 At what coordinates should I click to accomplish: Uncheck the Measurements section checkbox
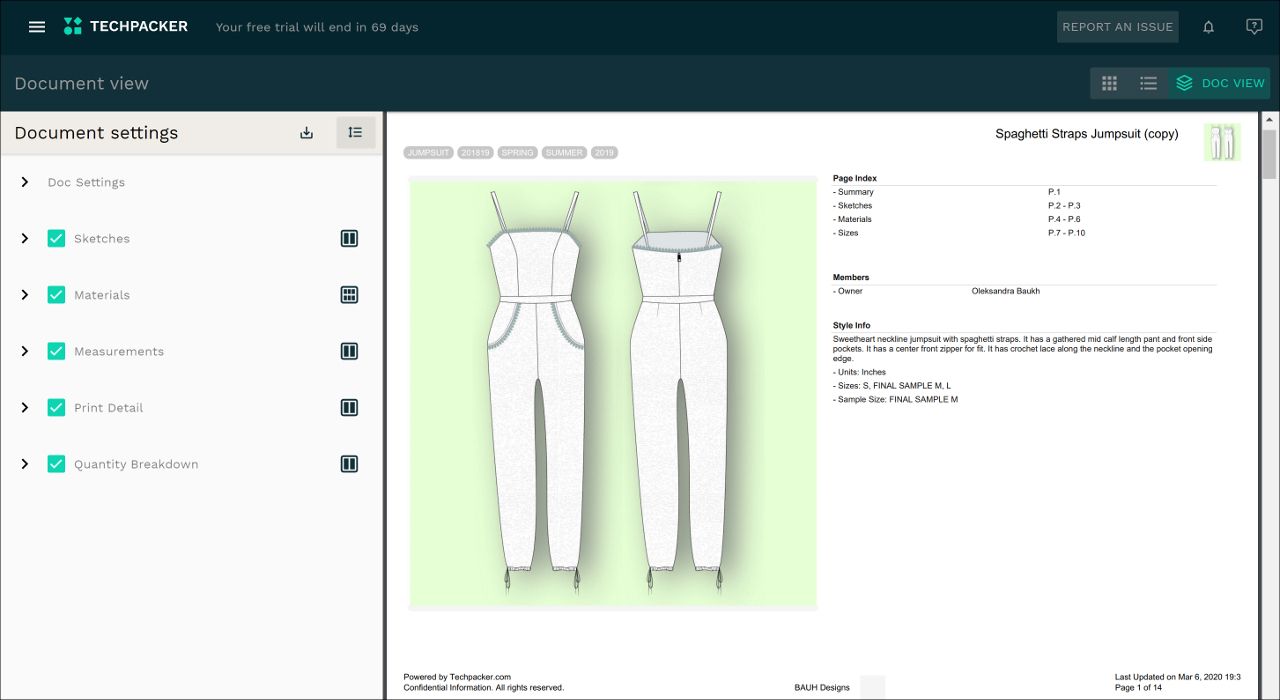pyautogui.click(x=56, y=351)
